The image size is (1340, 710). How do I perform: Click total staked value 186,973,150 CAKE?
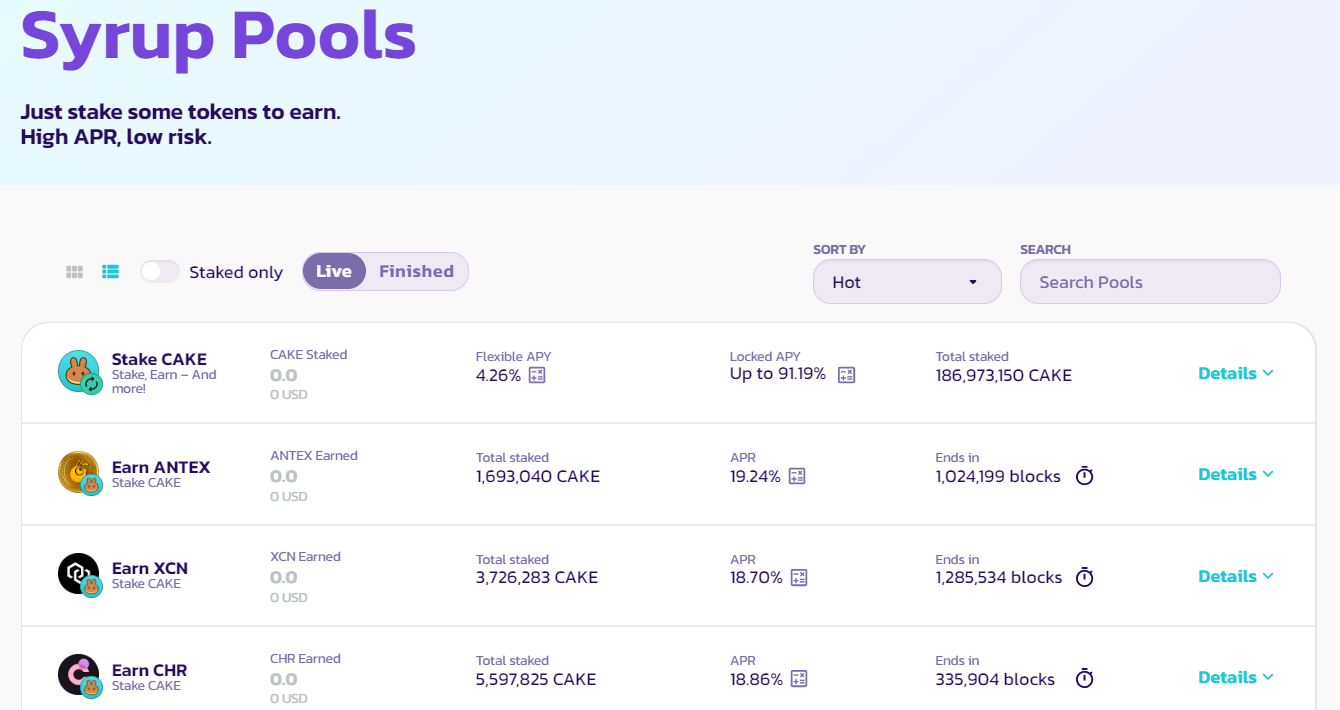coord(1004,375)
